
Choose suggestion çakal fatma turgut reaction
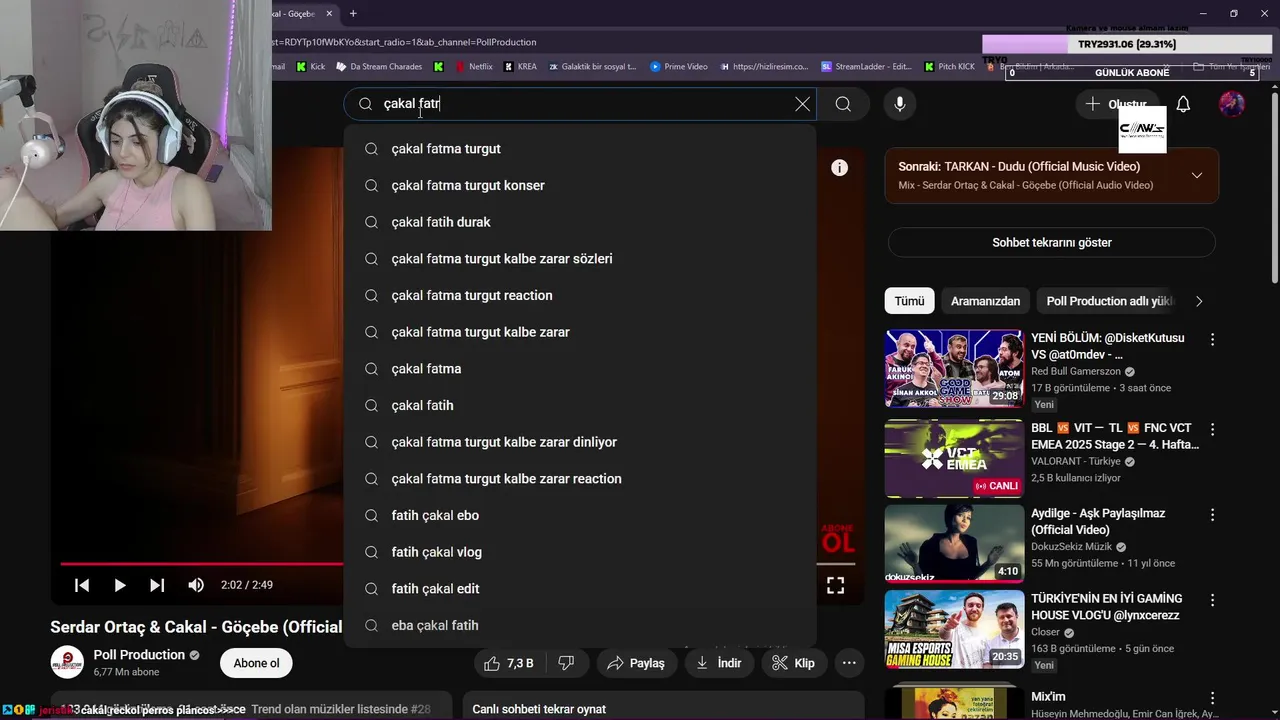(x=580, y=295)
